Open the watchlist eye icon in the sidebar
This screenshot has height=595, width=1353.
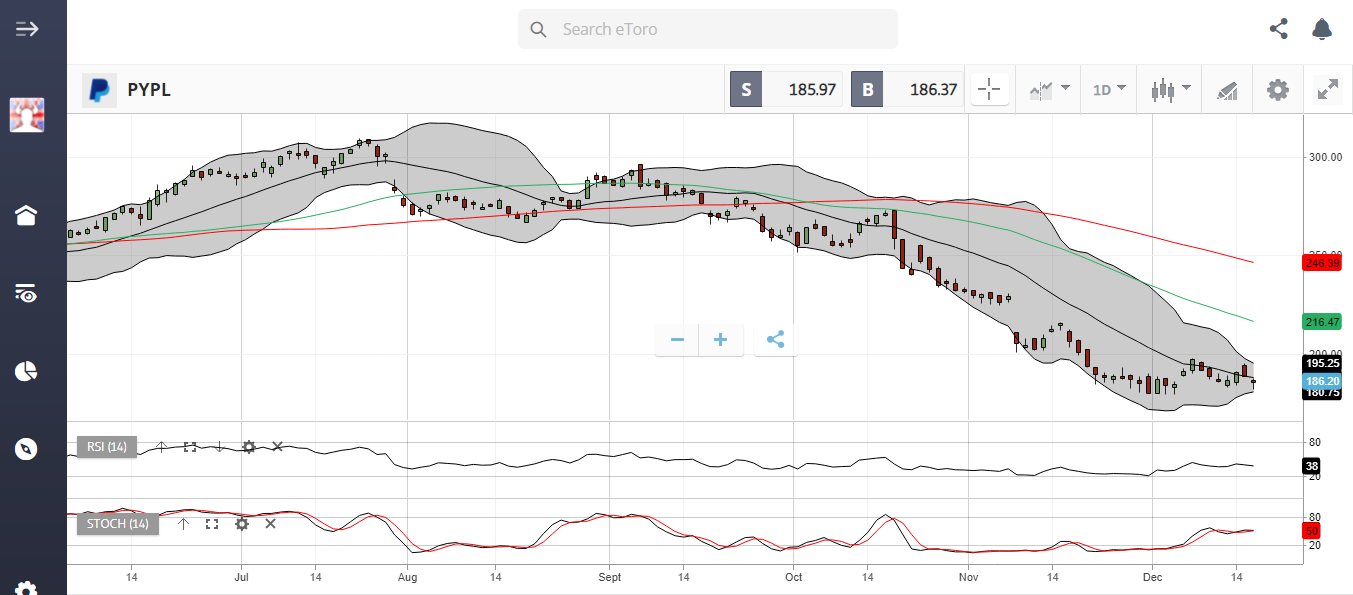[27, 293]
